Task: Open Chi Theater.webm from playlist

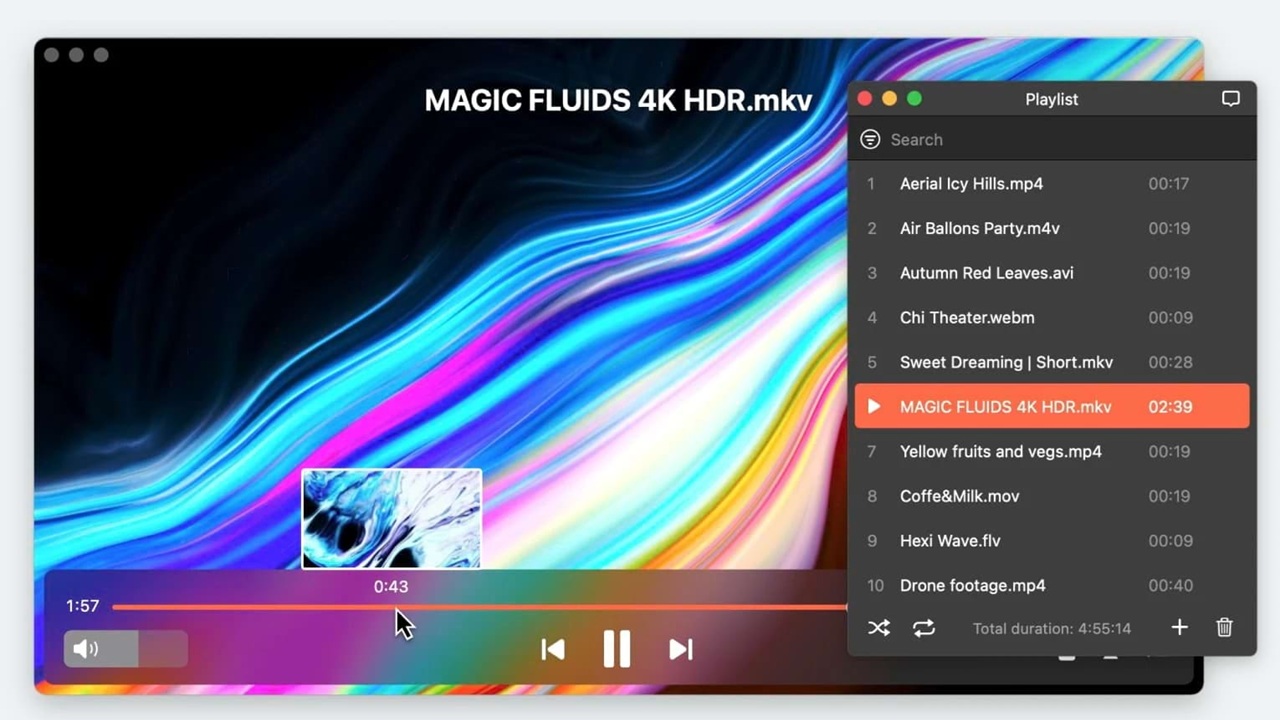Action: (967, 318)
